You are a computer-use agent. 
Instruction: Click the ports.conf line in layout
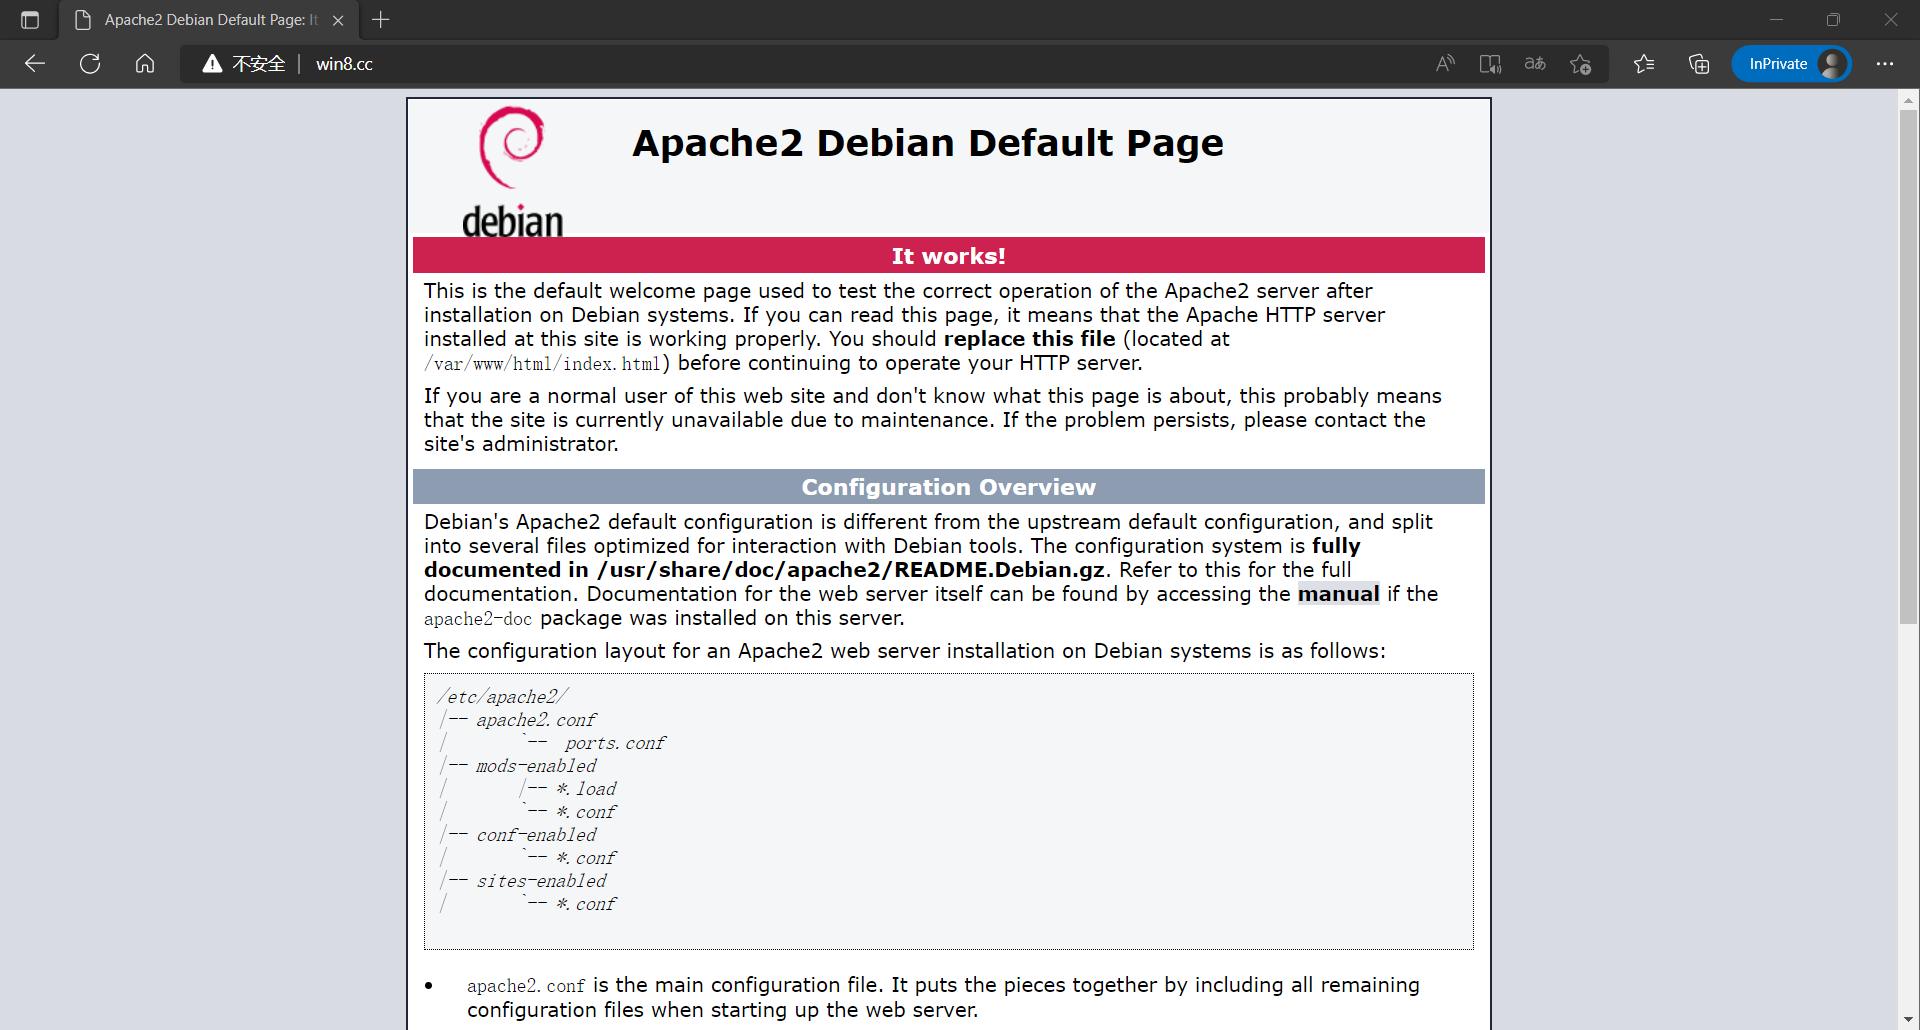(x=614, y=743)
